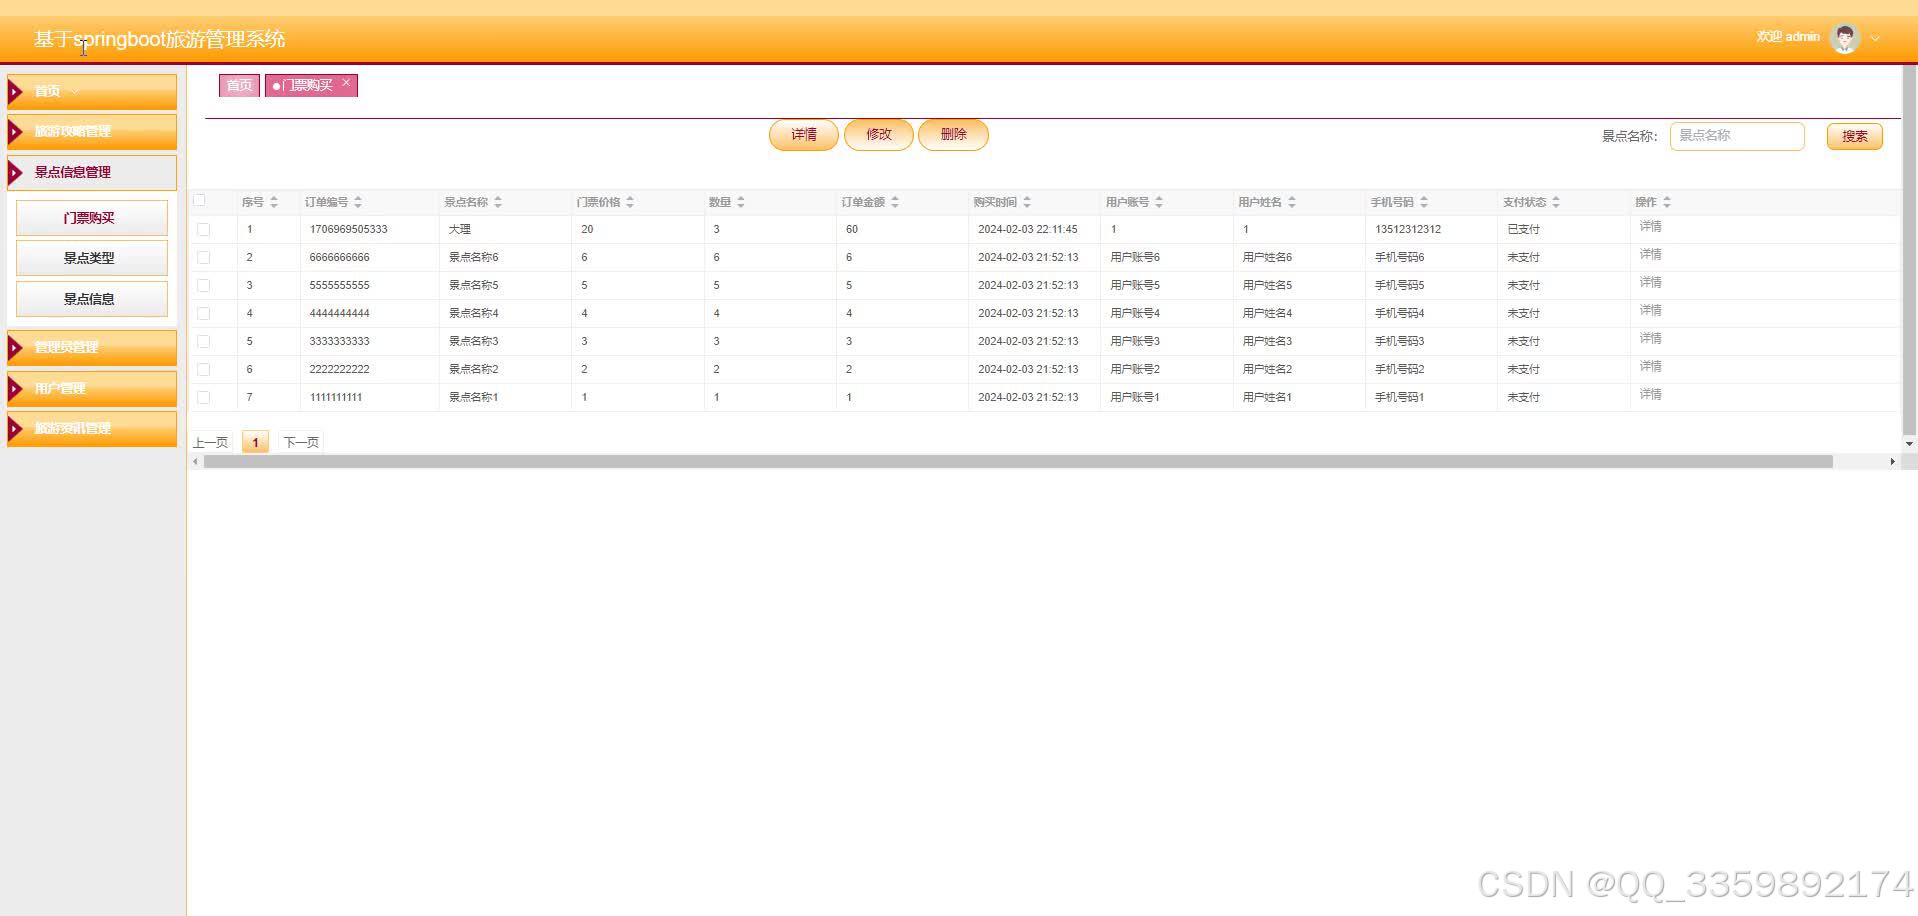Click horizontal scrollbar left arrow
This screenshot has height=916, width=1918.
(x=195, y=462)
